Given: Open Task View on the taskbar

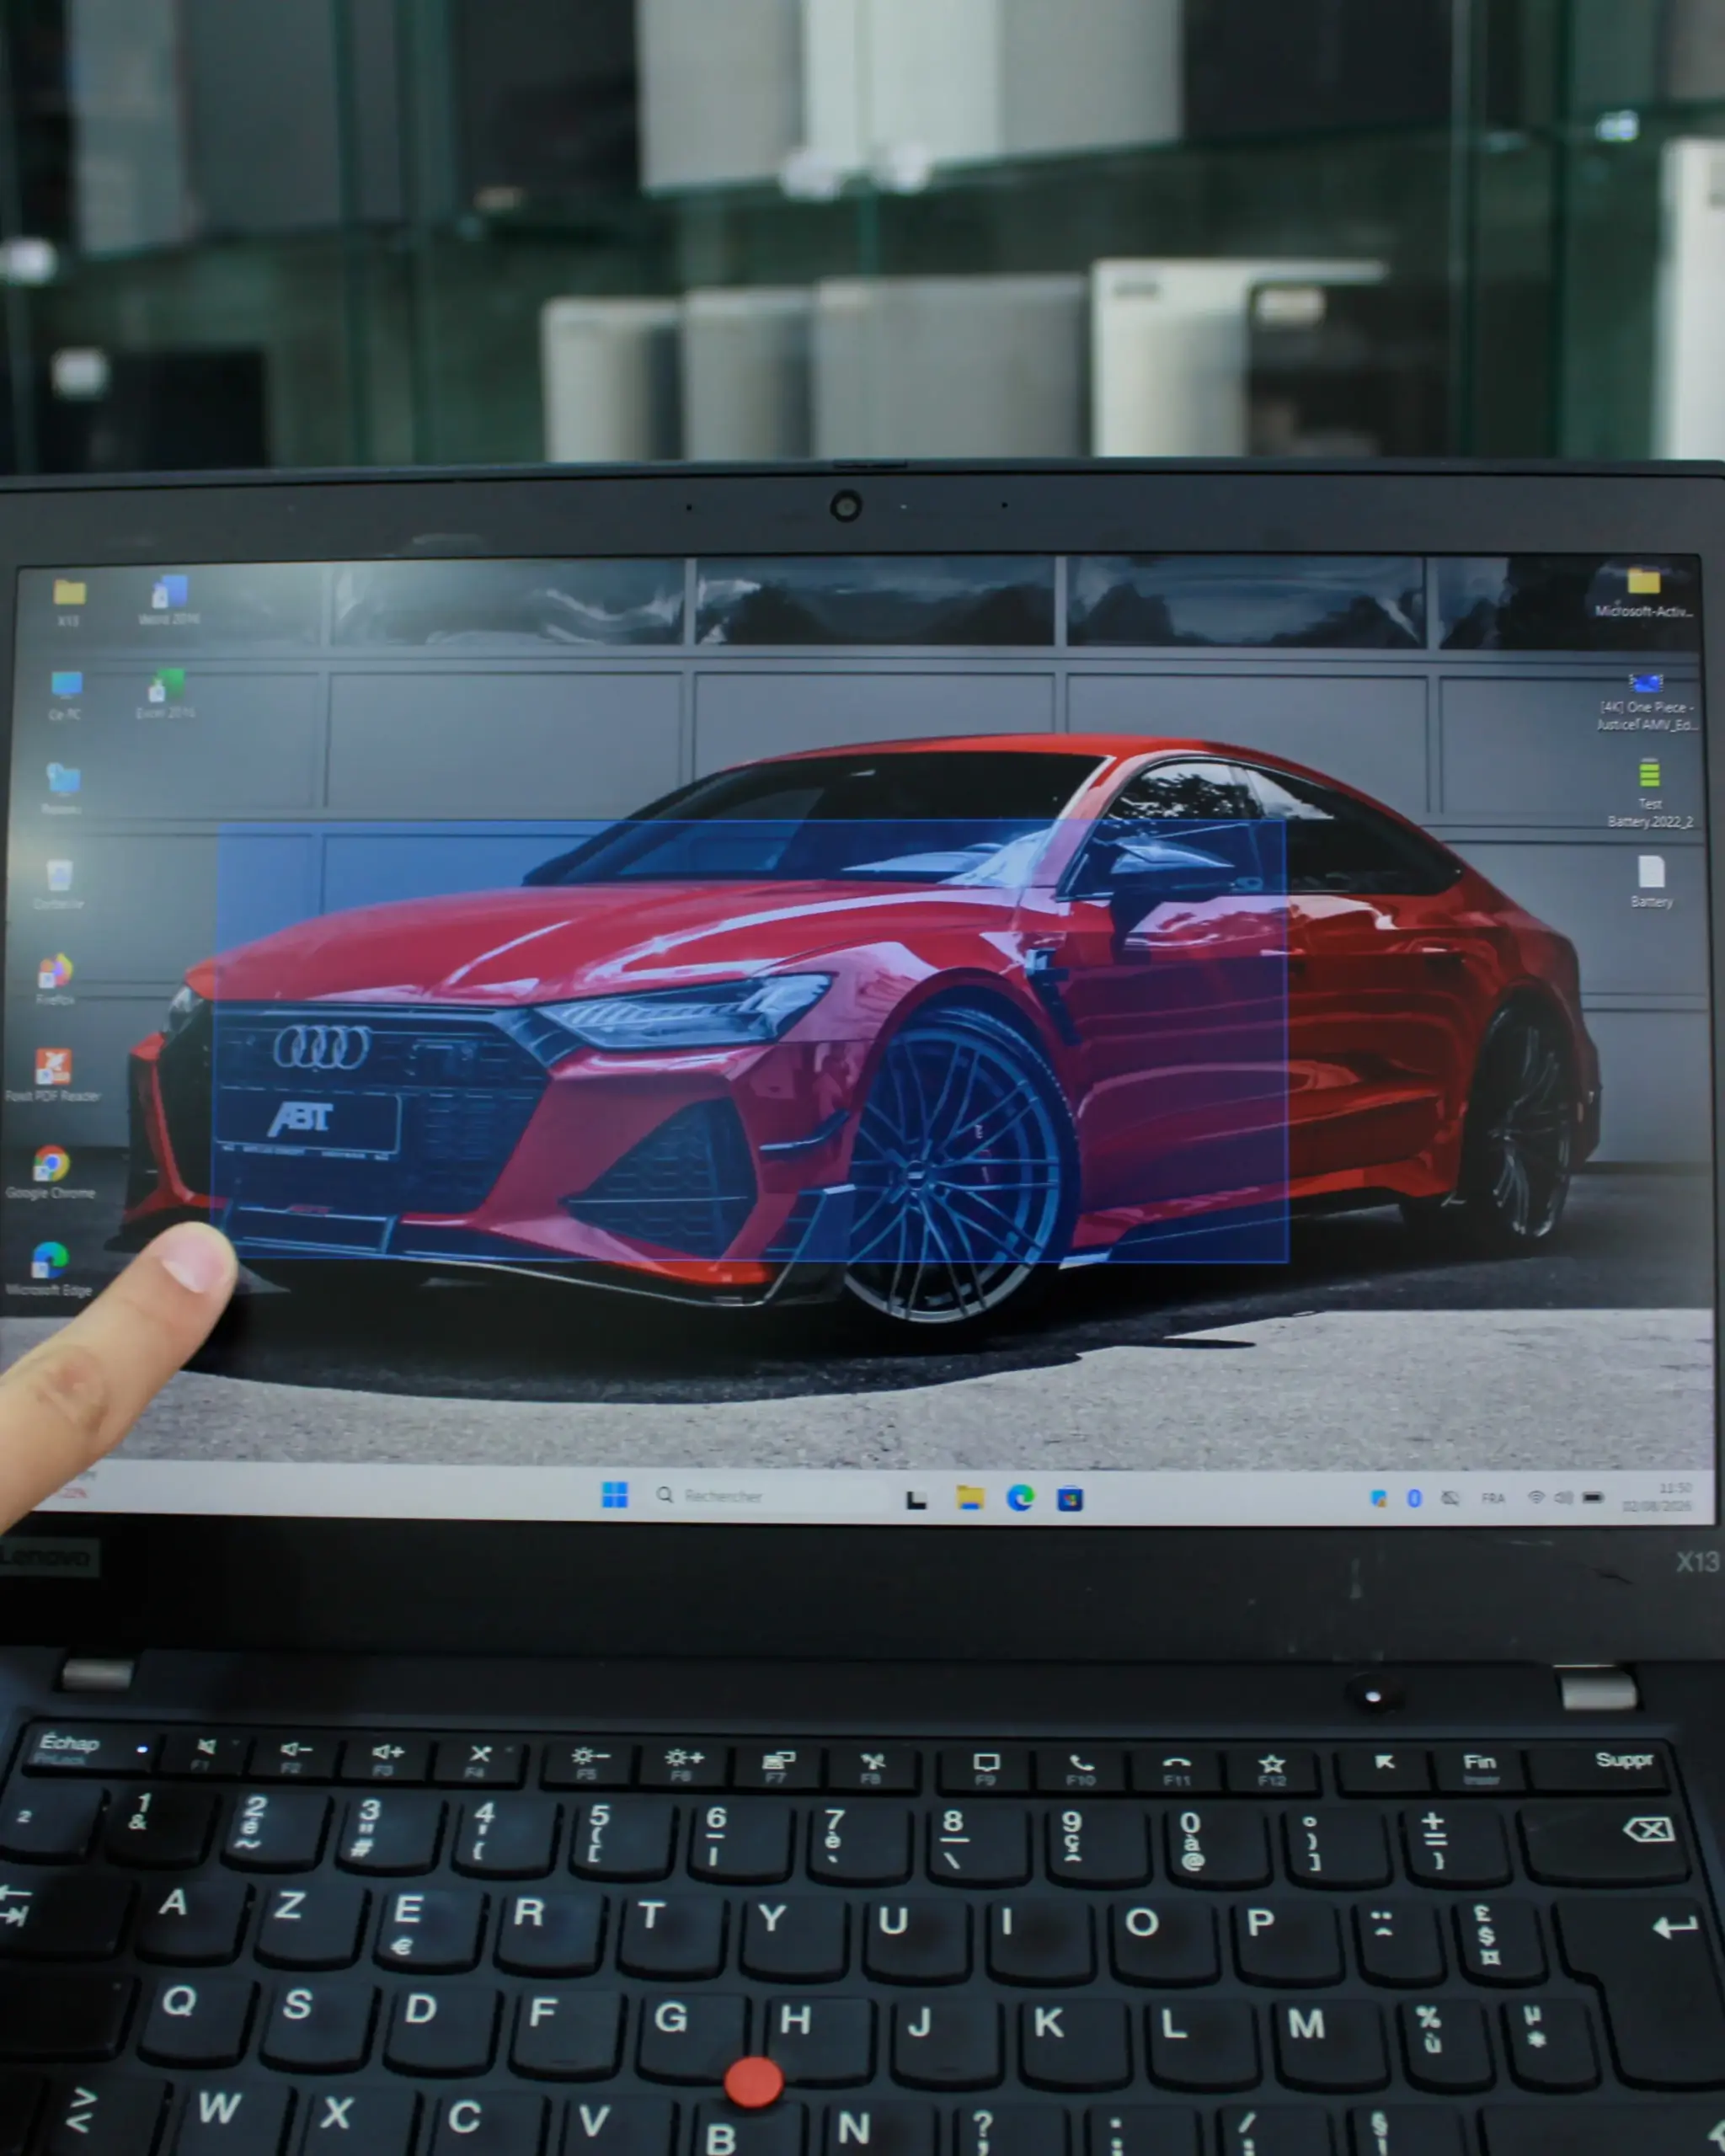Looking at the screenshot, I should (x=916, y=1499).
